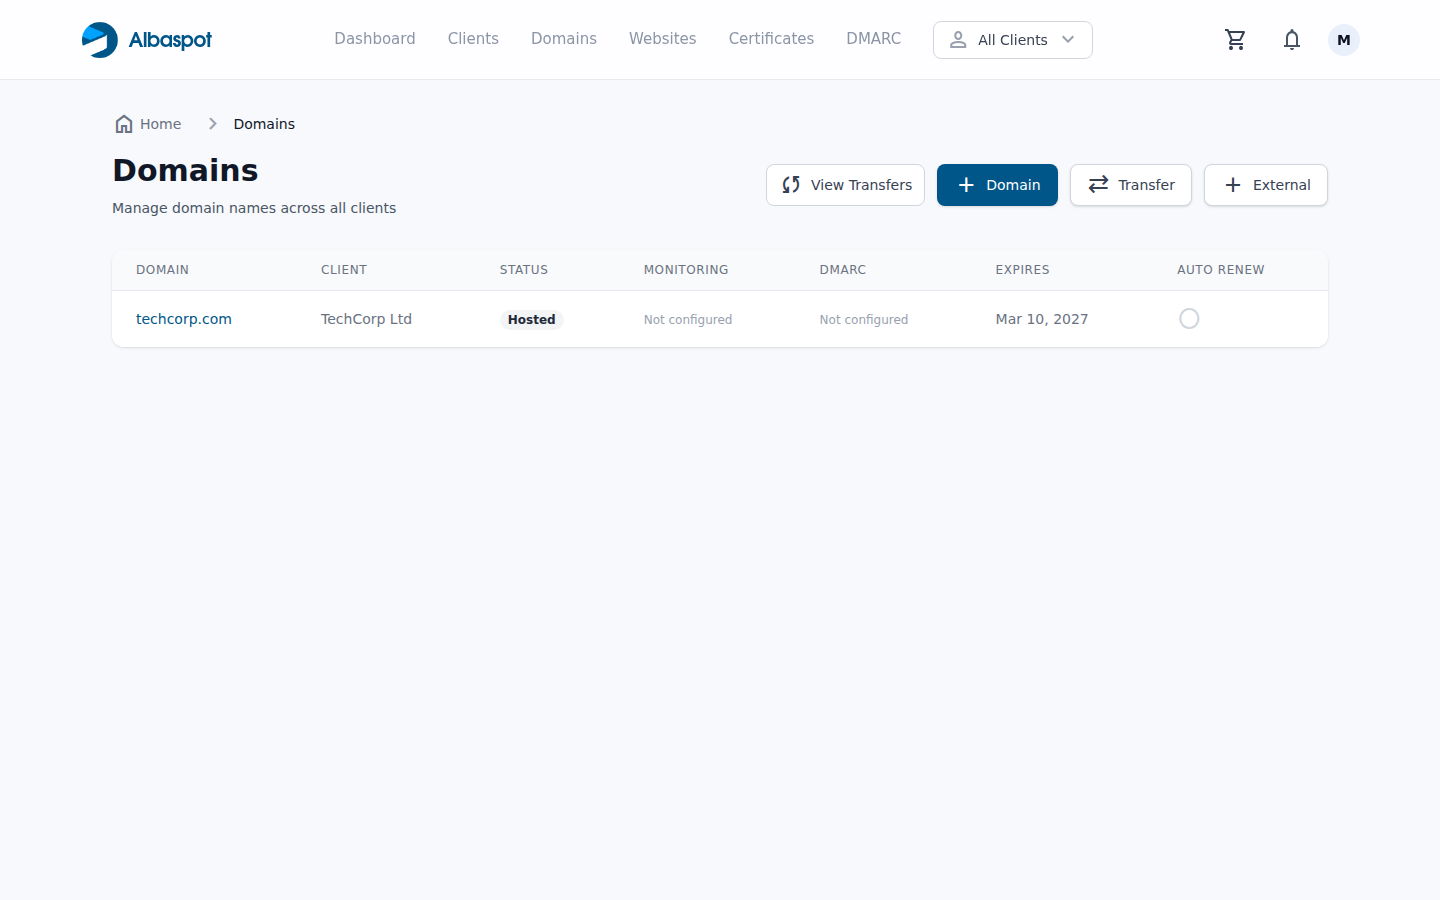Click the View Transfers refresh icon
Image resolution: width=1440 pixels, height=900 pixels.
click(791, 185)
